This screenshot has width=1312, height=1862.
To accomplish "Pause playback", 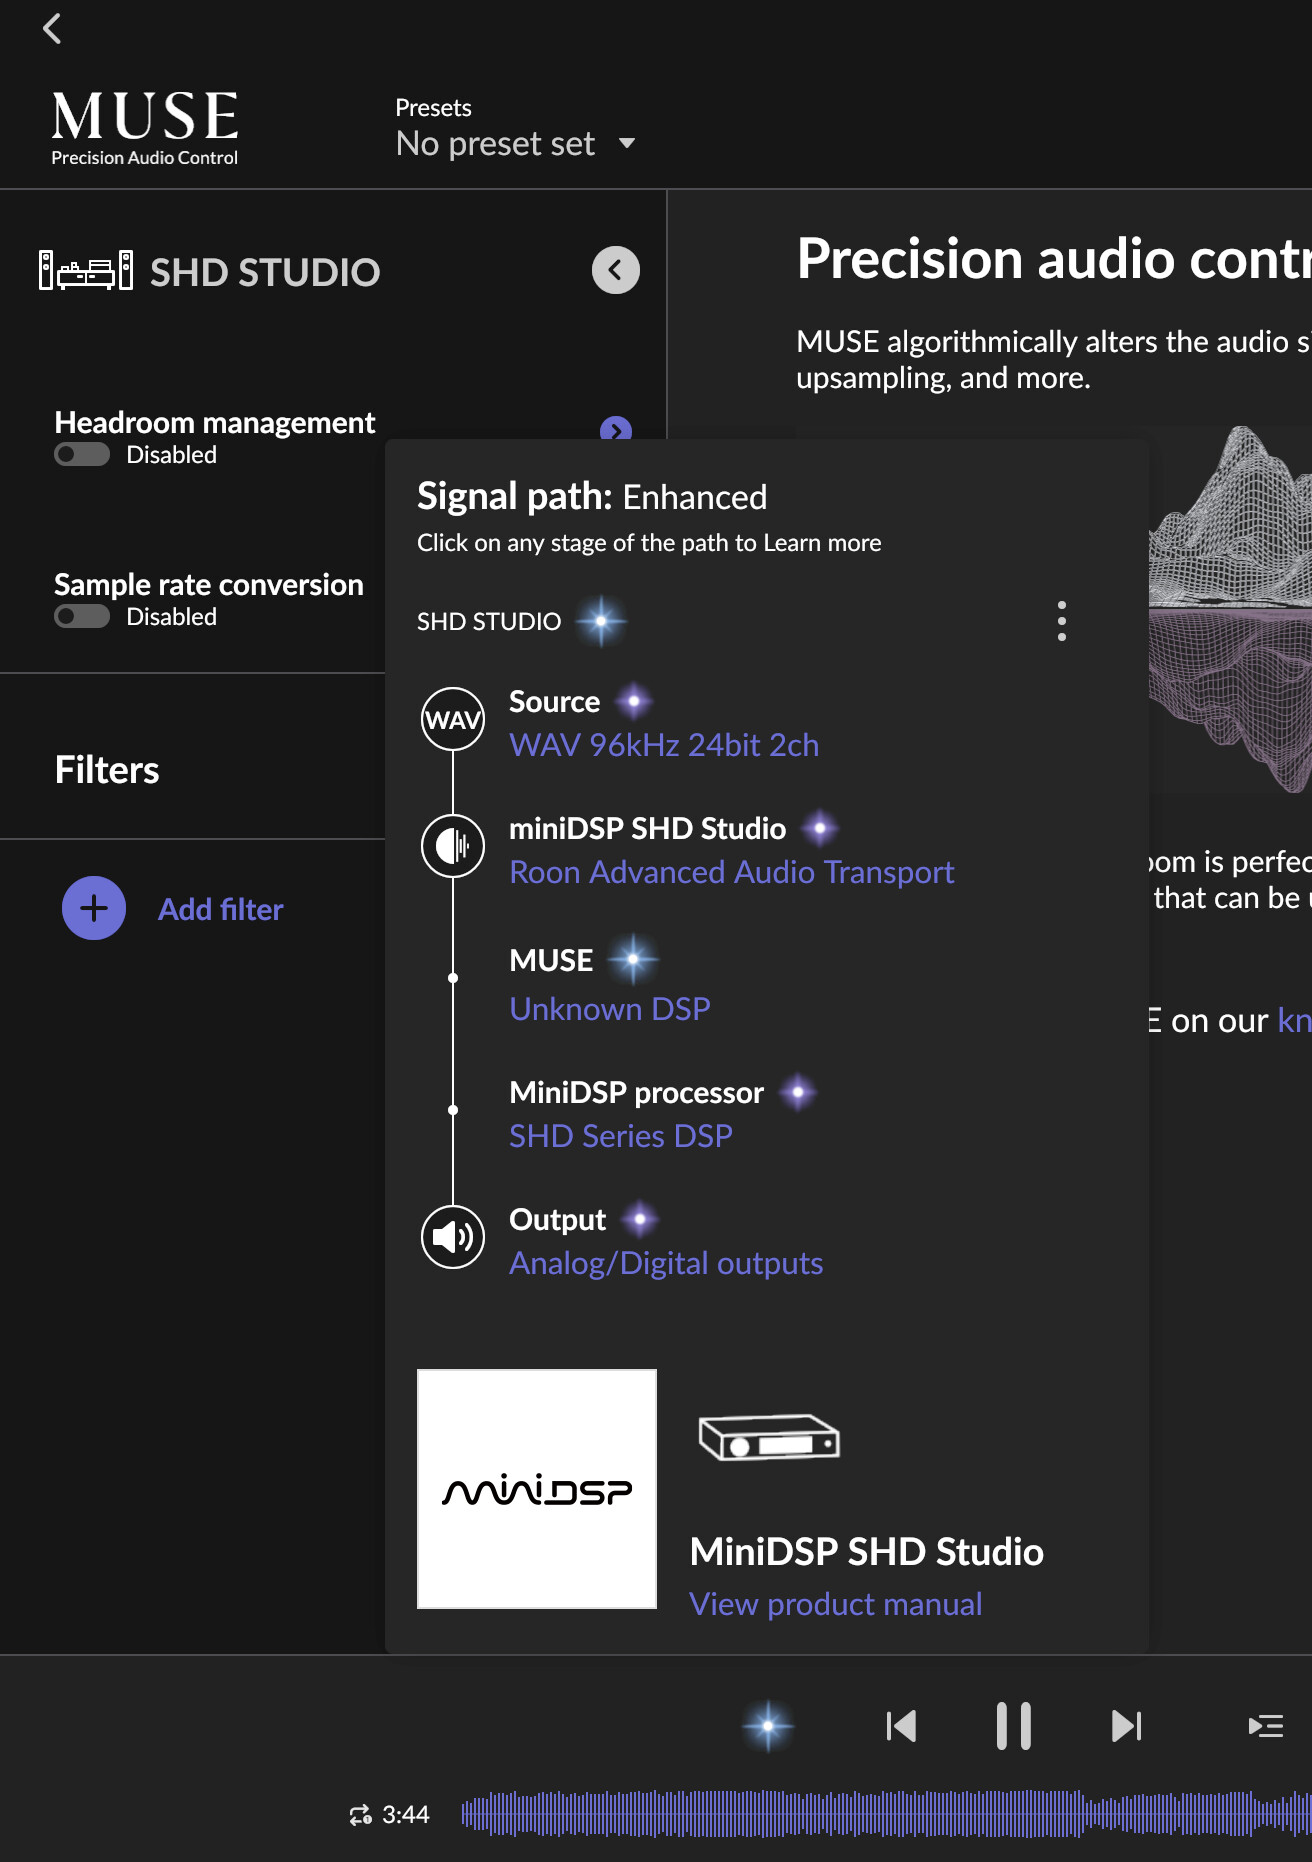I will 1013,1726.
